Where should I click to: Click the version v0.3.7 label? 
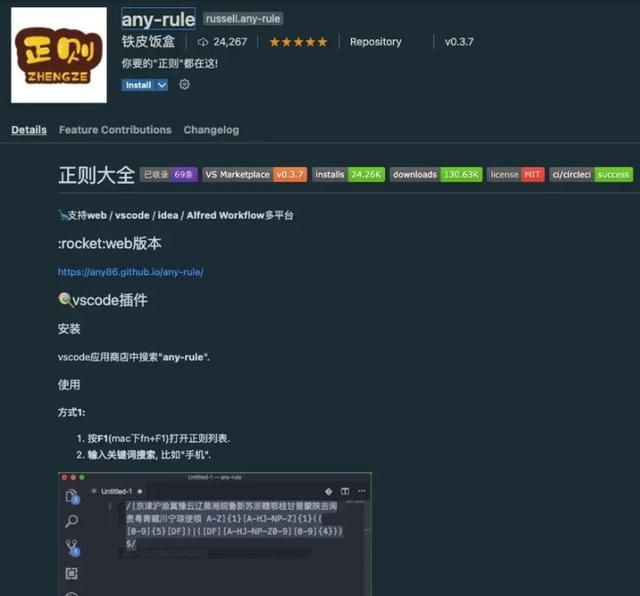(459, 42)
